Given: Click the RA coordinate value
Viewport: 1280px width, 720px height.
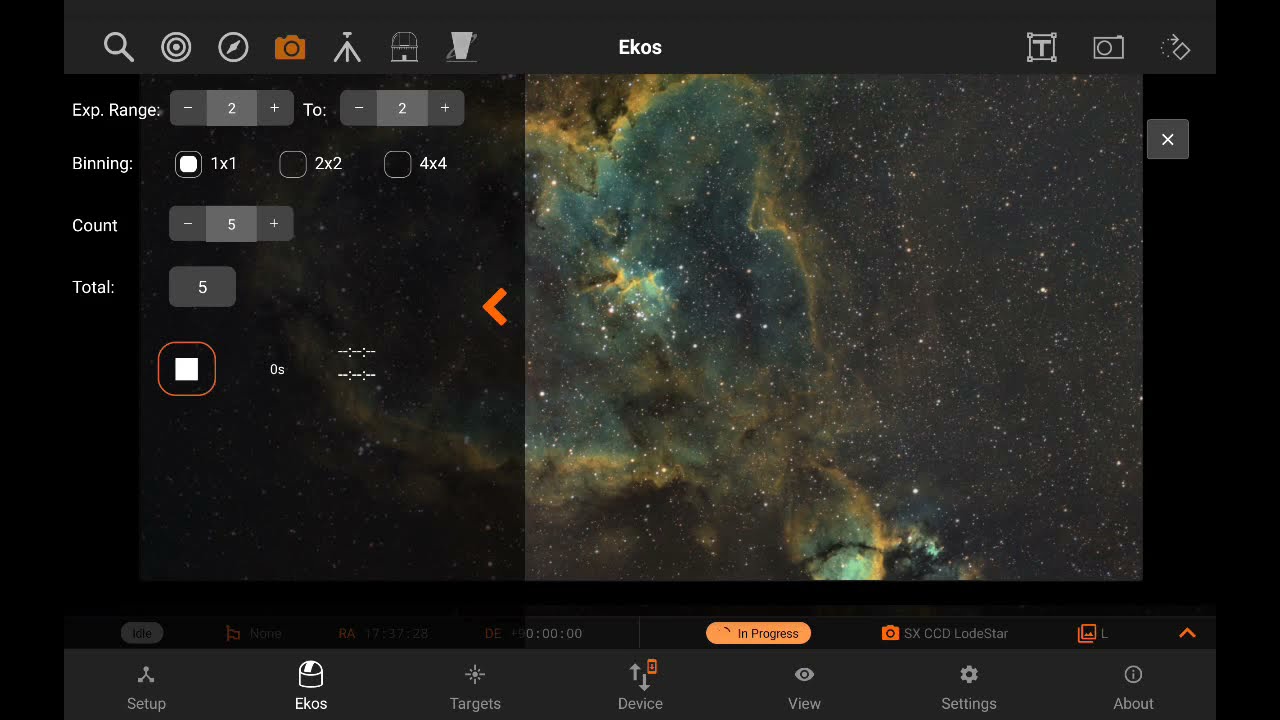Looking at the screenshot, I should pyautogui.click(x=396, y=633).
